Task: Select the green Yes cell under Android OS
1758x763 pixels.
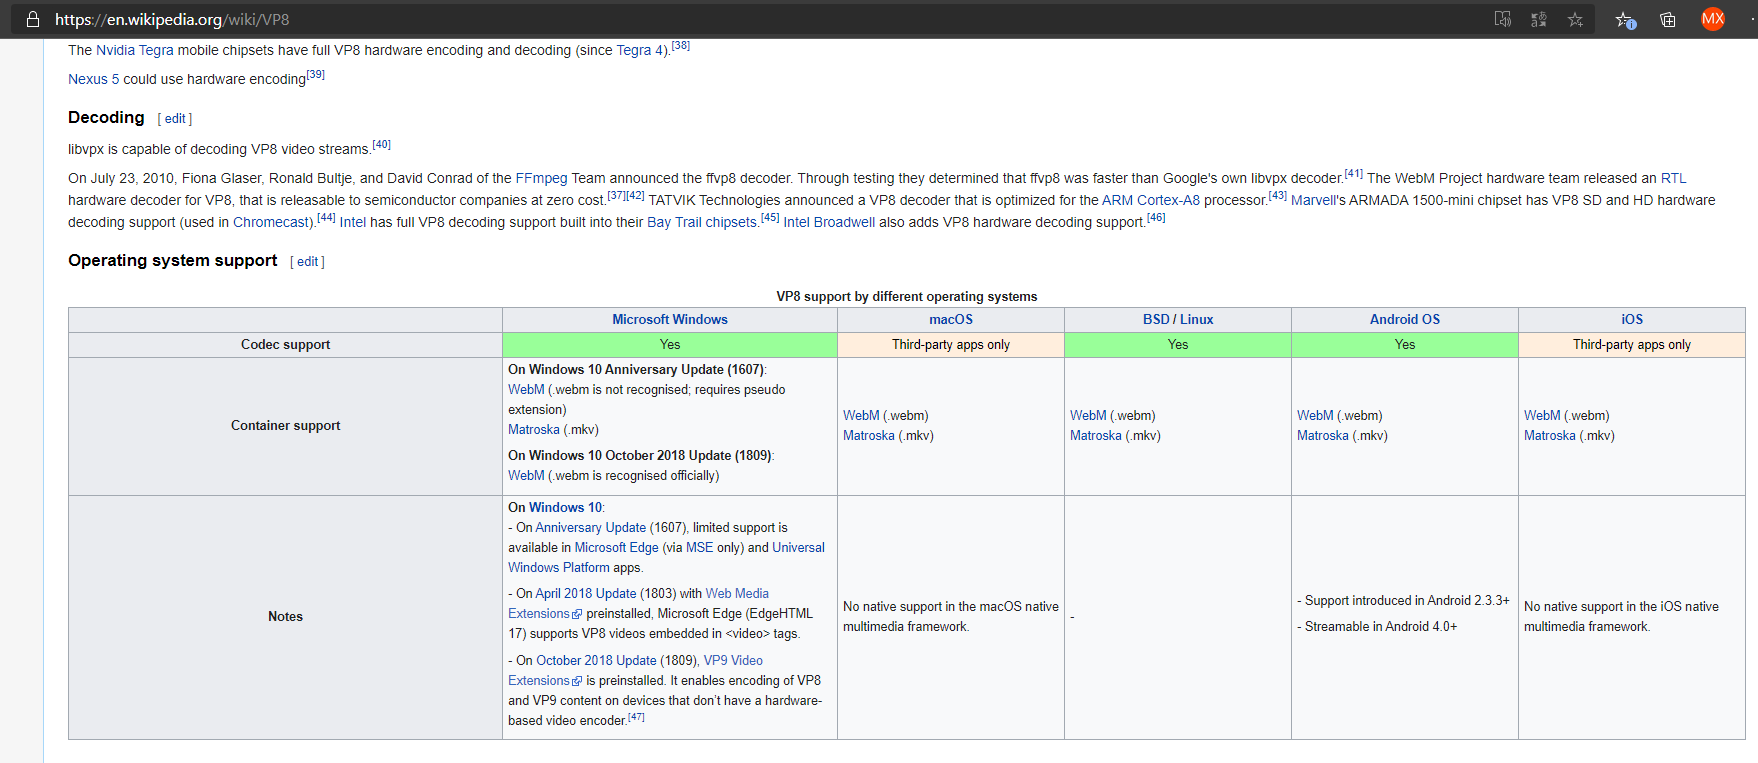Action: pyautogui.click(x=1405, y=345)
